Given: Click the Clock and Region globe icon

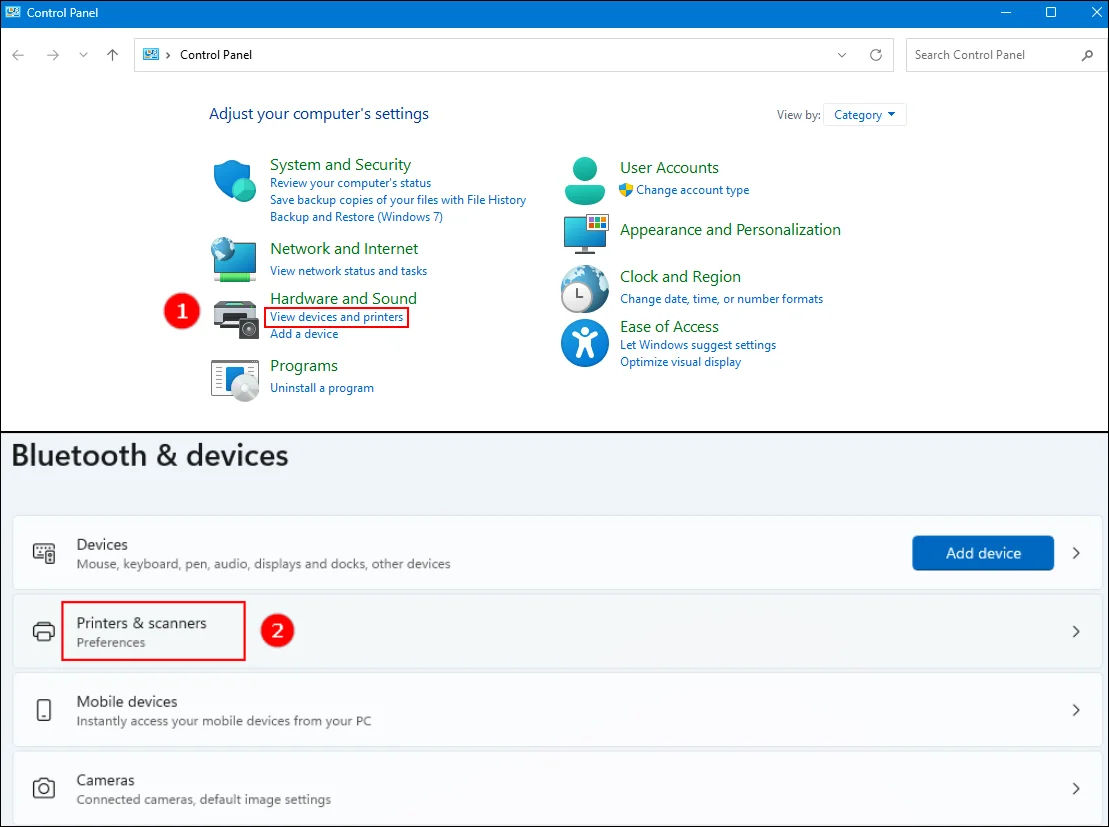Looking at the screenshot, I should (585, 289).
